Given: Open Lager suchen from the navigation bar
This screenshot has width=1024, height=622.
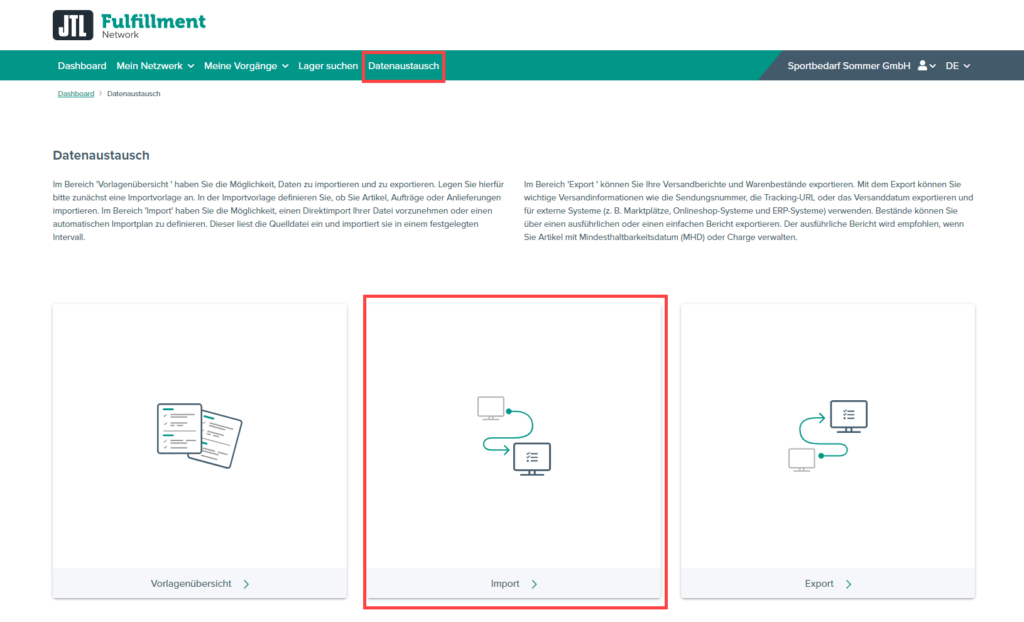Looking at the screenshot, I should click(328, 65).
